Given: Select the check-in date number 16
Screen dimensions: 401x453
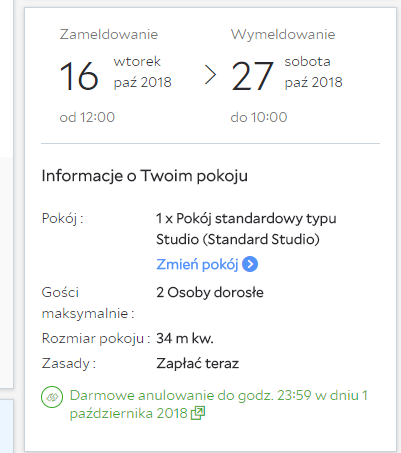Looking at the screenshot, I should (79, 76).
